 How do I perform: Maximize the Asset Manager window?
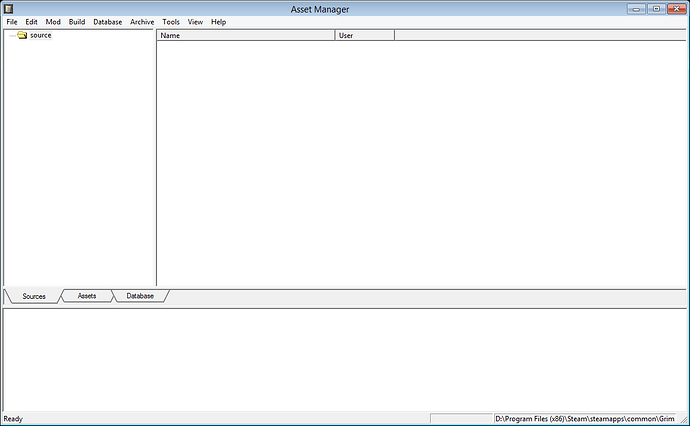click(x=656, y=8)
